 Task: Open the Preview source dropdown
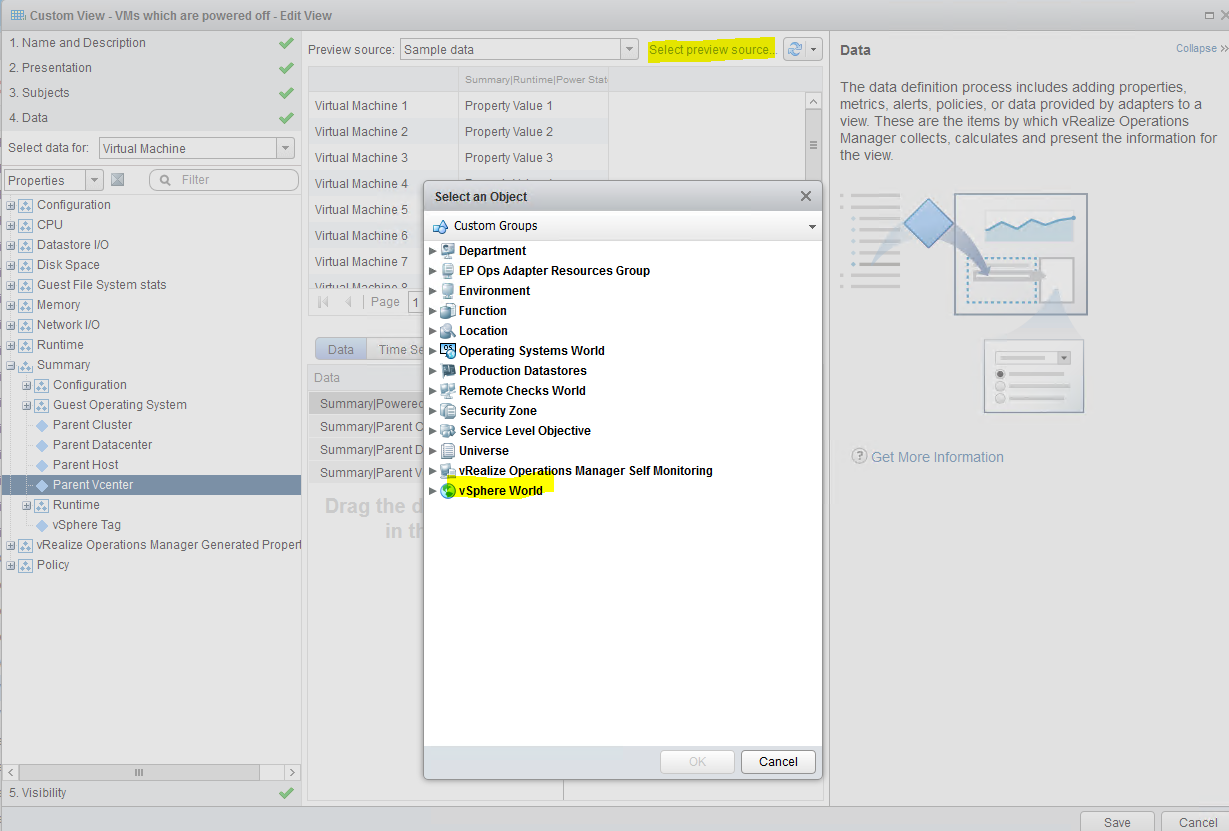pyautogui.click(x=629, y=49)
